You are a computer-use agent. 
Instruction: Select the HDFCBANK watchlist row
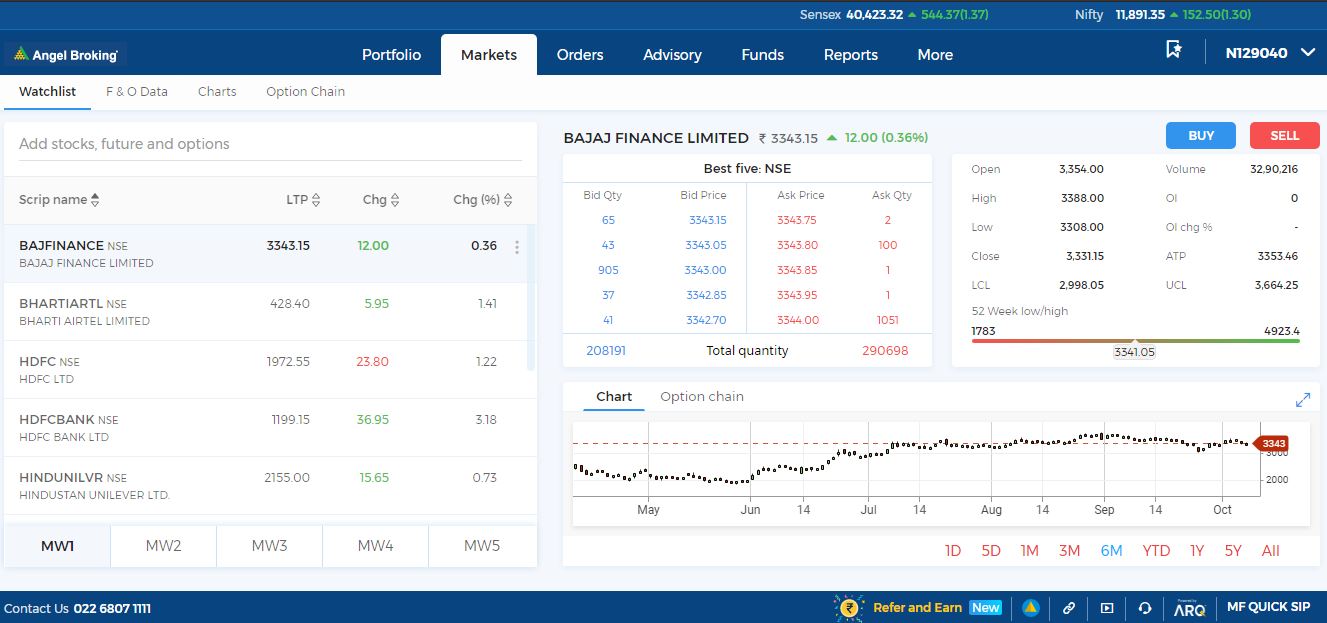265,428
